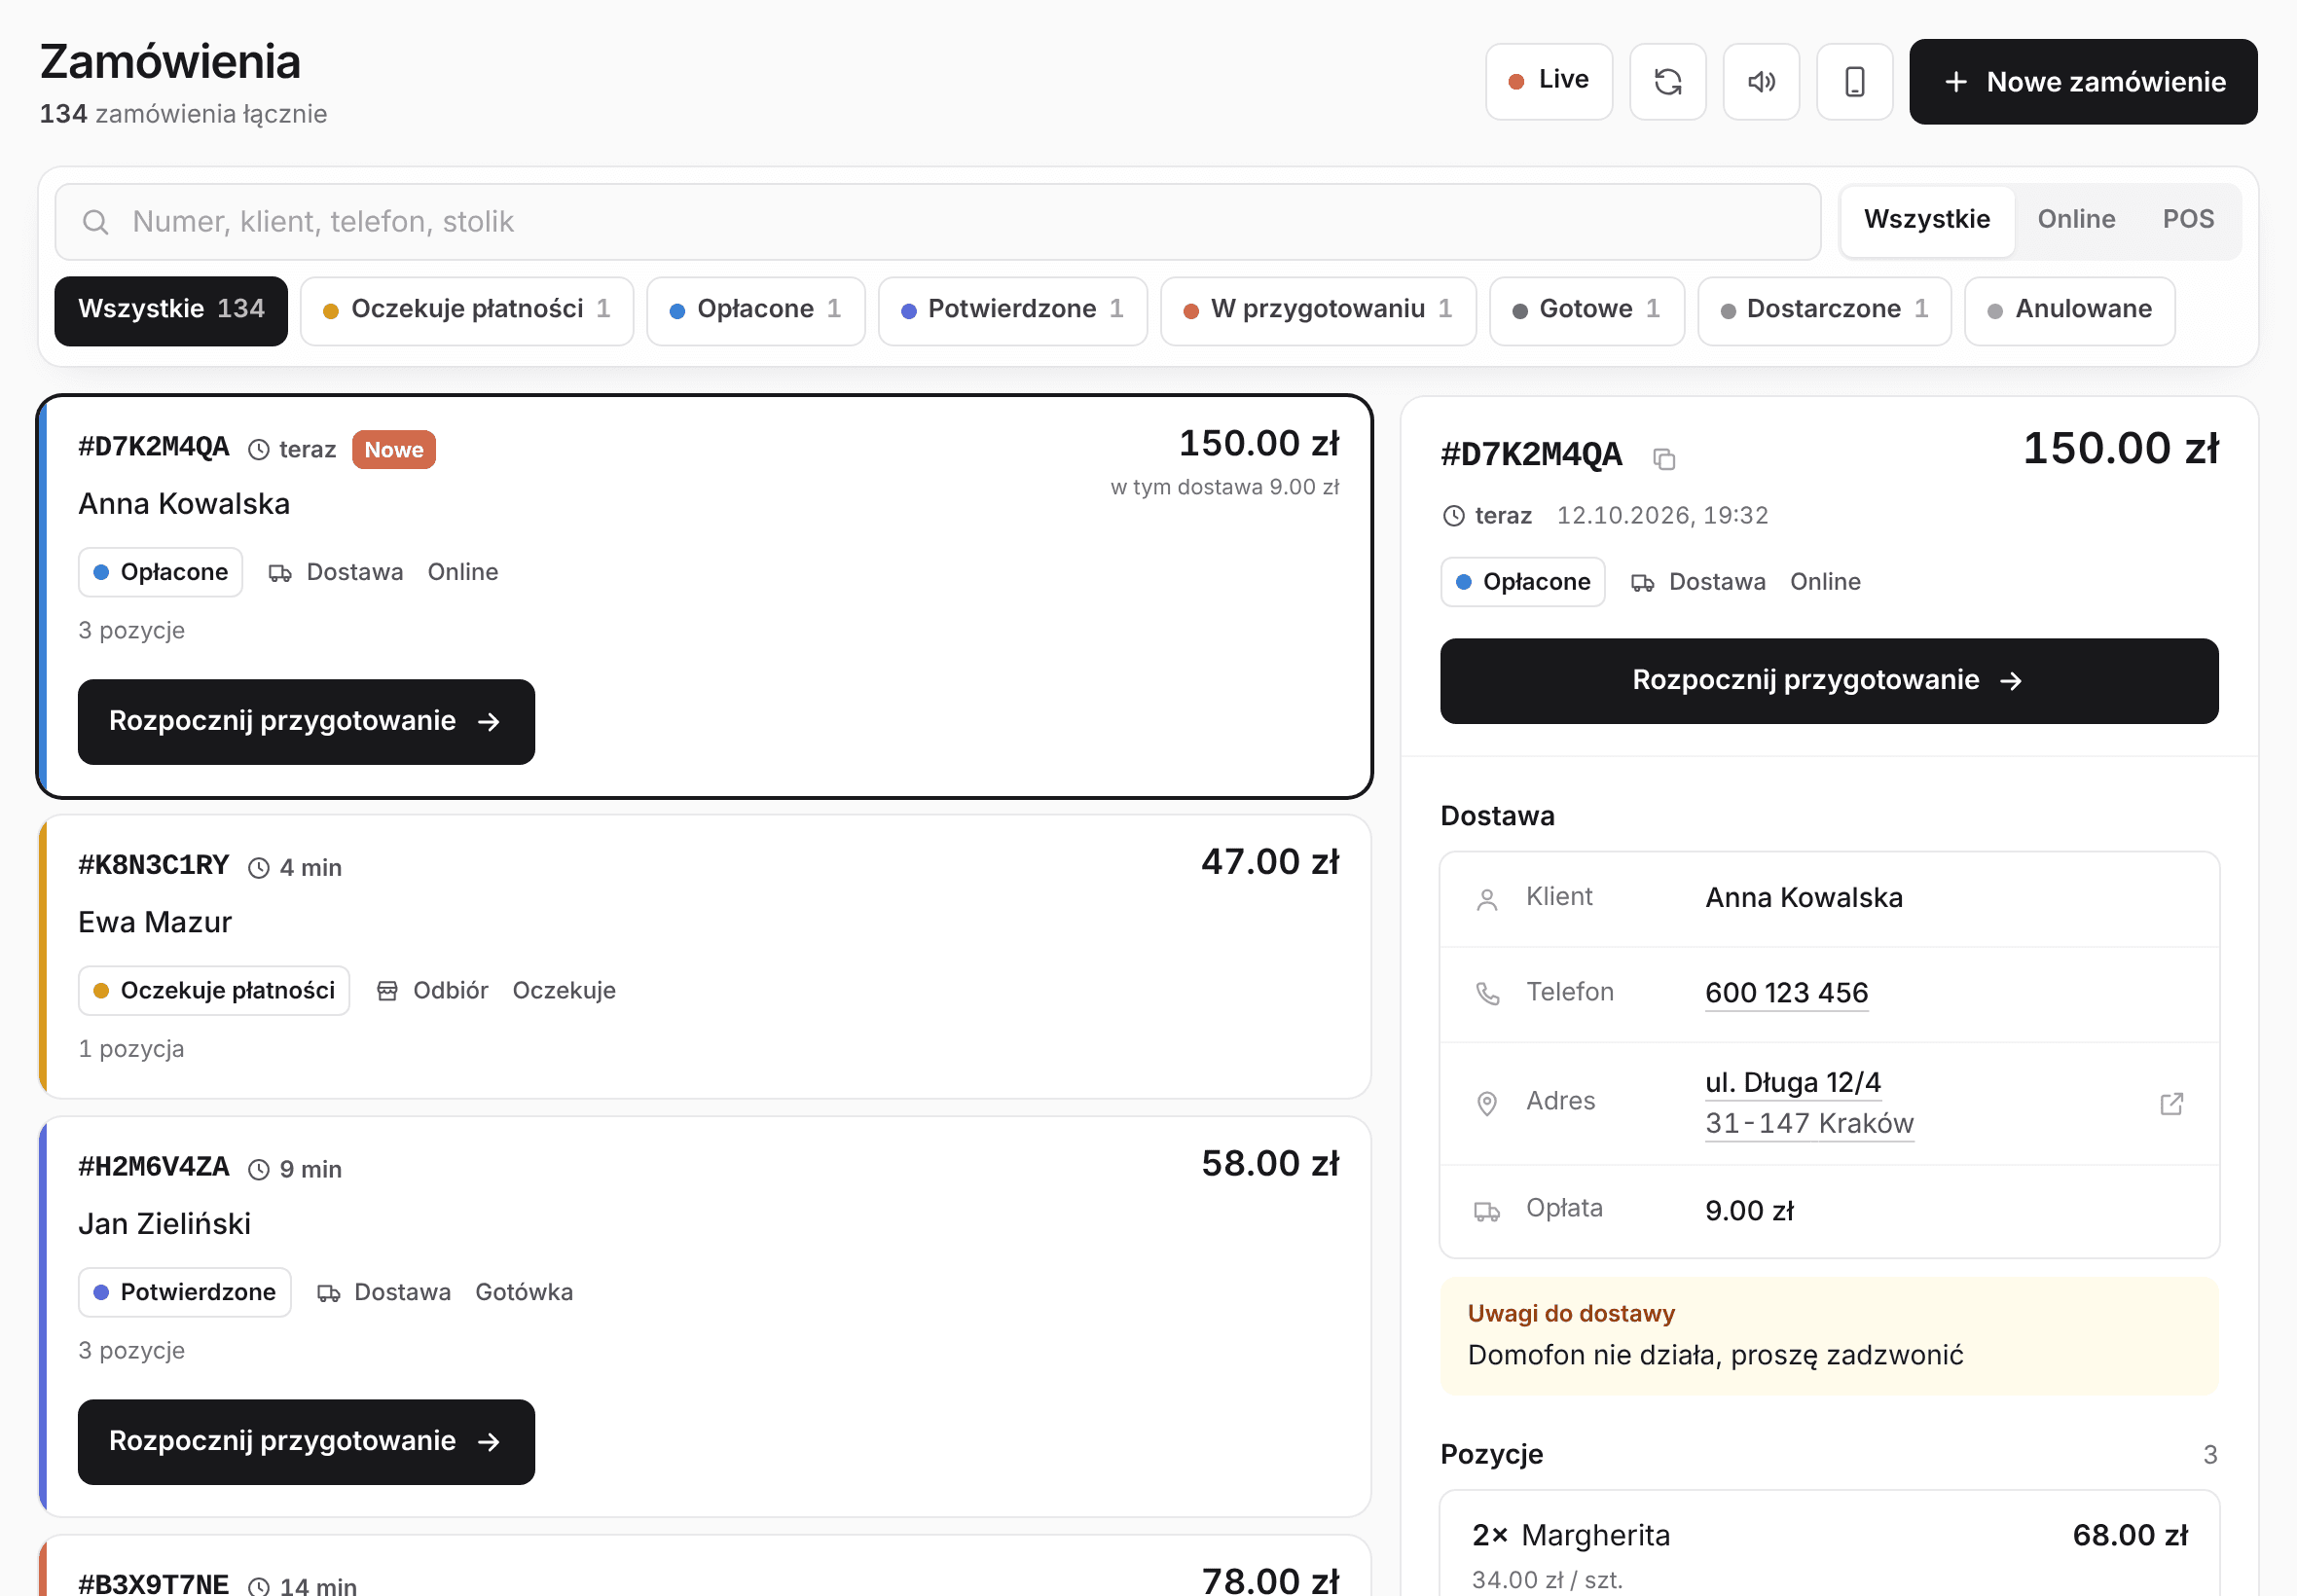Switch to the POS source tab
Screen dimensions: 2297x1596
(2187, 220)
